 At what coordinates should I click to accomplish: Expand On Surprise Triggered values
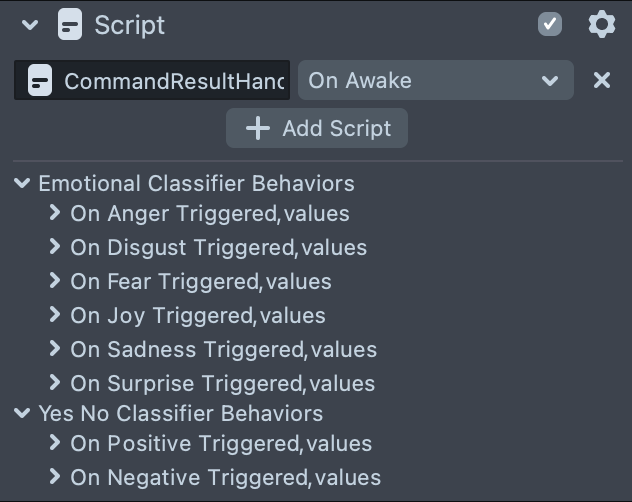[55, 383]
